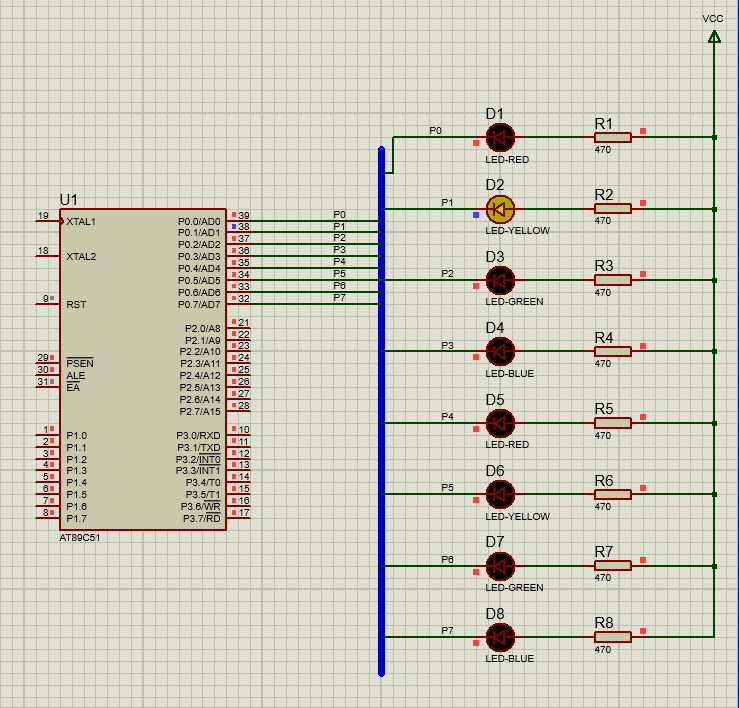Click the P0 wire label near D1
Image resolution: width=739 pixels, height=708 pixels.
(435, 131)
